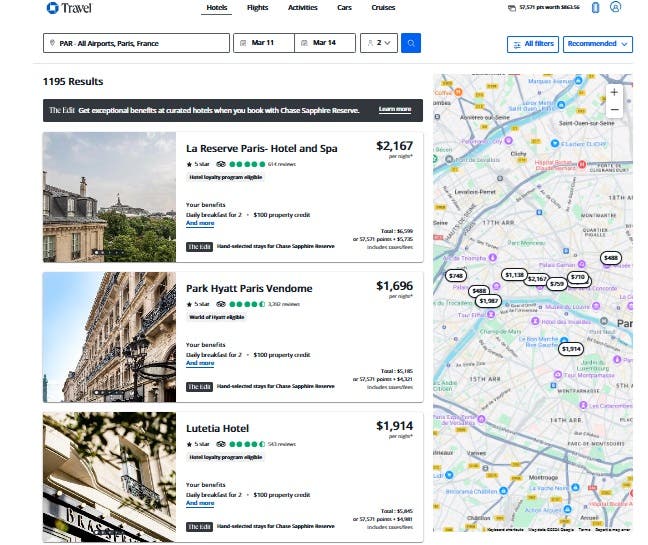Click Learn more in The Edit banner

pyautogui.click(x=395, y=109)
